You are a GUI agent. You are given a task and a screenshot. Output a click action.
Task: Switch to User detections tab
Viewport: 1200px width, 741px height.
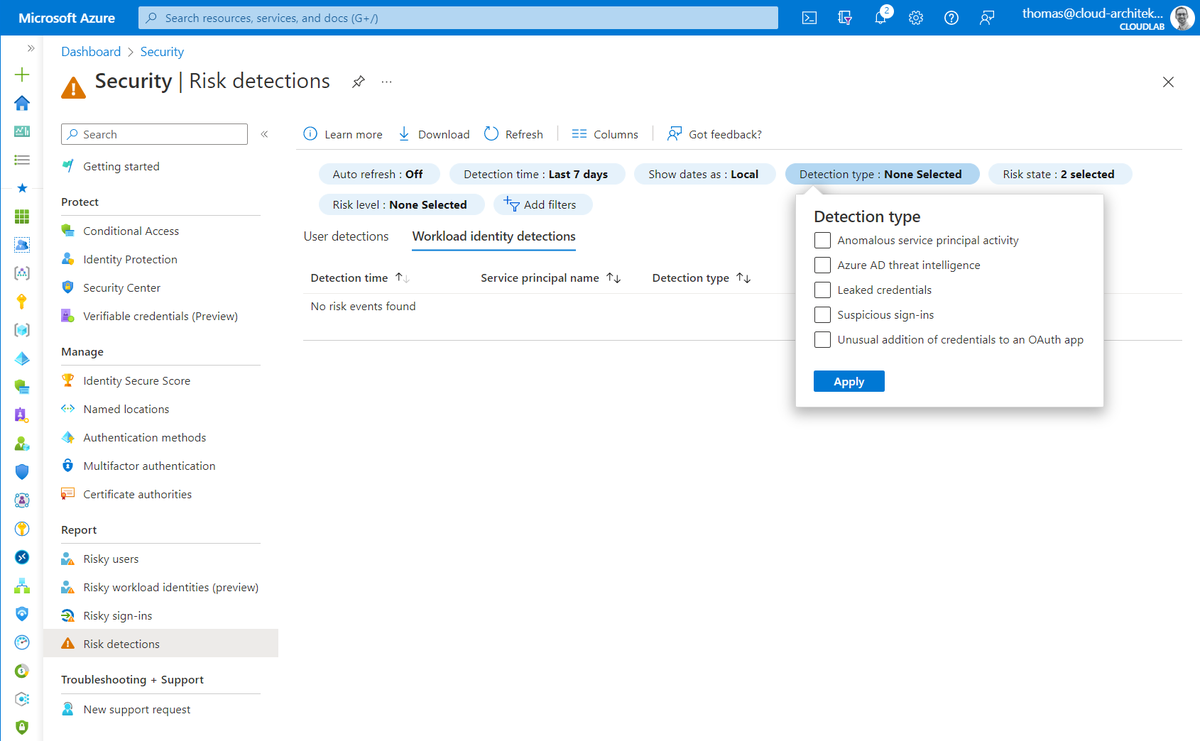[x=346, y=237]
